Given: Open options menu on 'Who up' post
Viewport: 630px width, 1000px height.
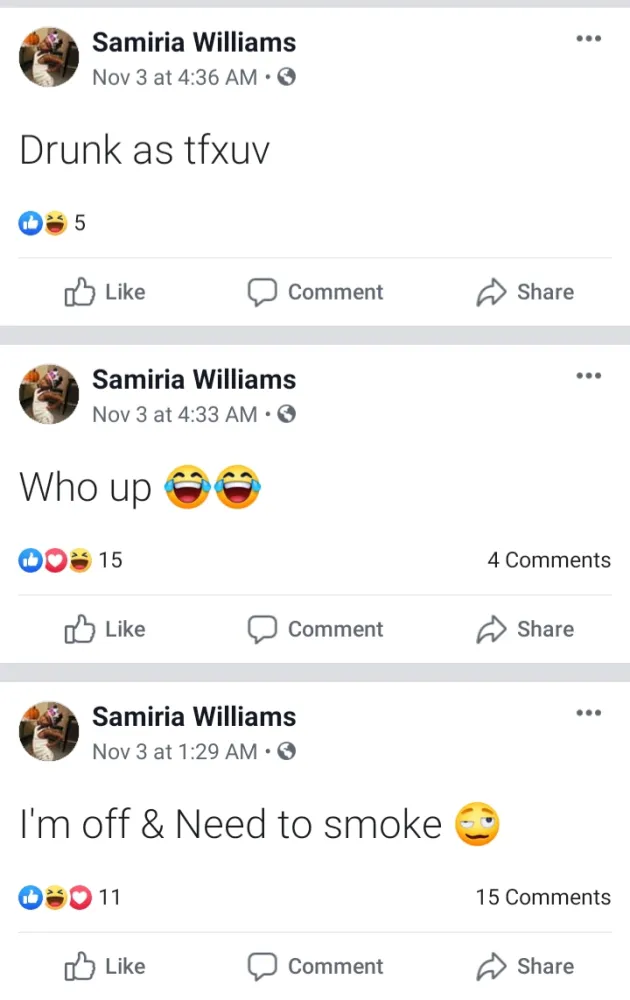Looking at the screenshot, I should (588, 376).
